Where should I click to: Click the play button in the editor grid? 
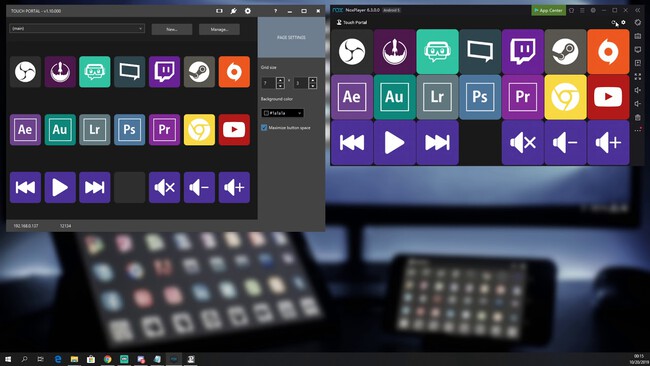click(x=60, y=187)
